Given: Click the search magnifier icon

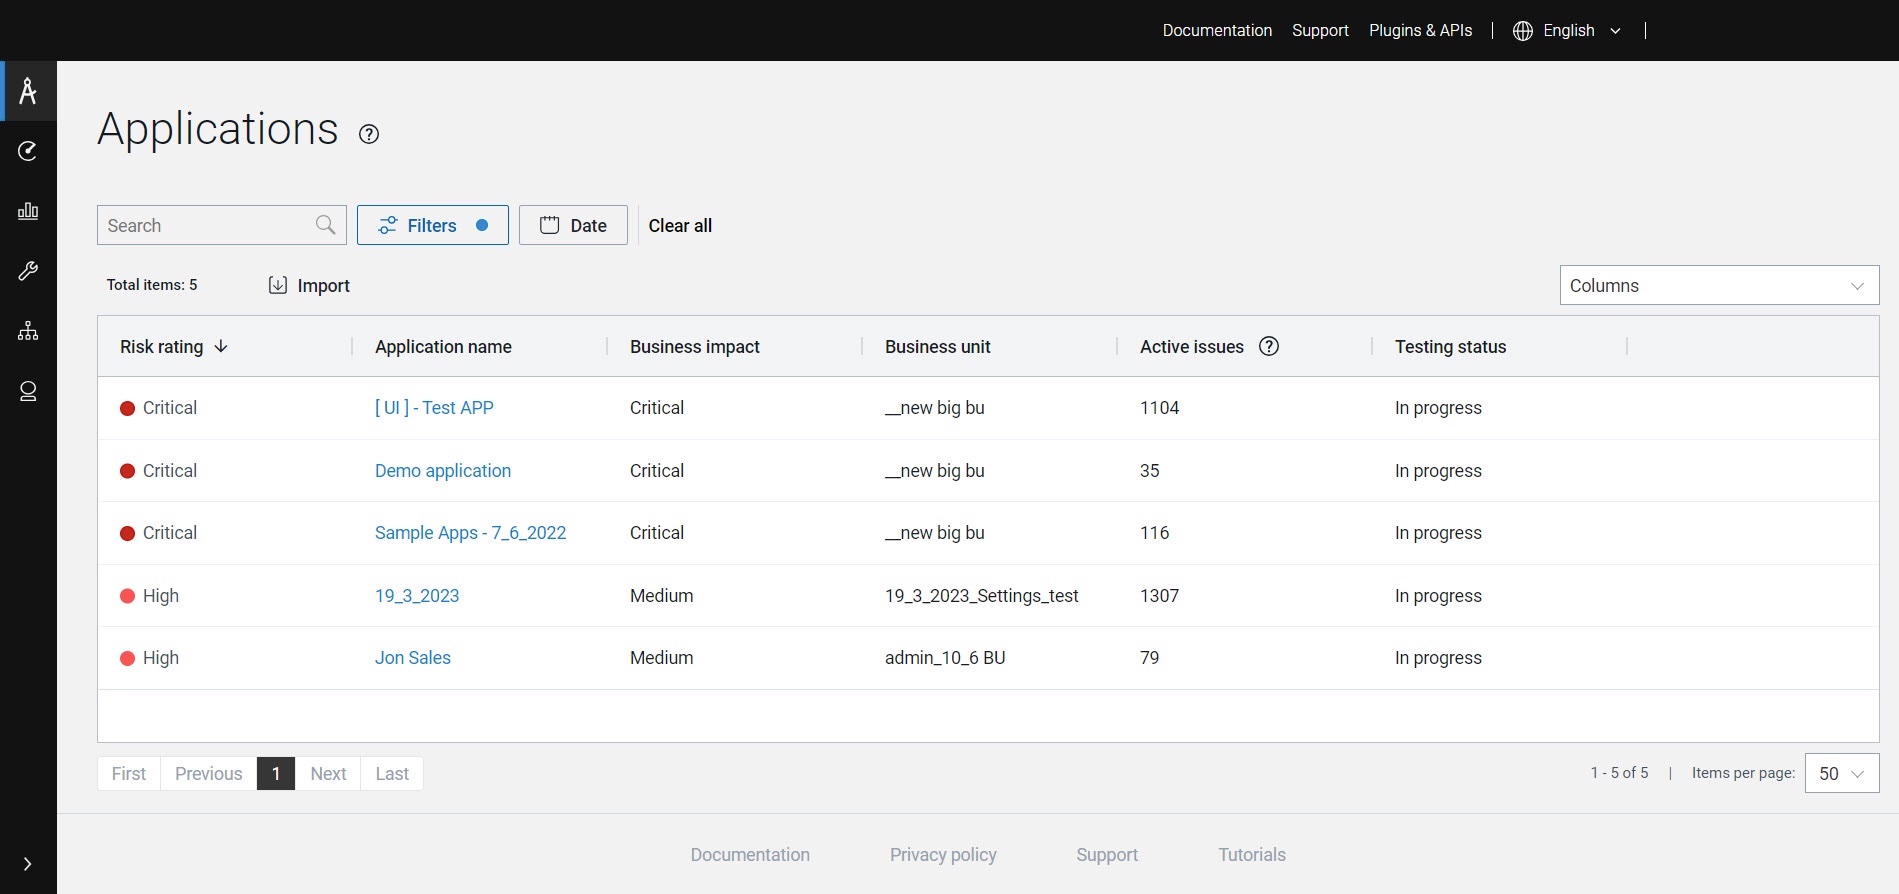Looking at the screenshot, I should click(x=325, y=225).
